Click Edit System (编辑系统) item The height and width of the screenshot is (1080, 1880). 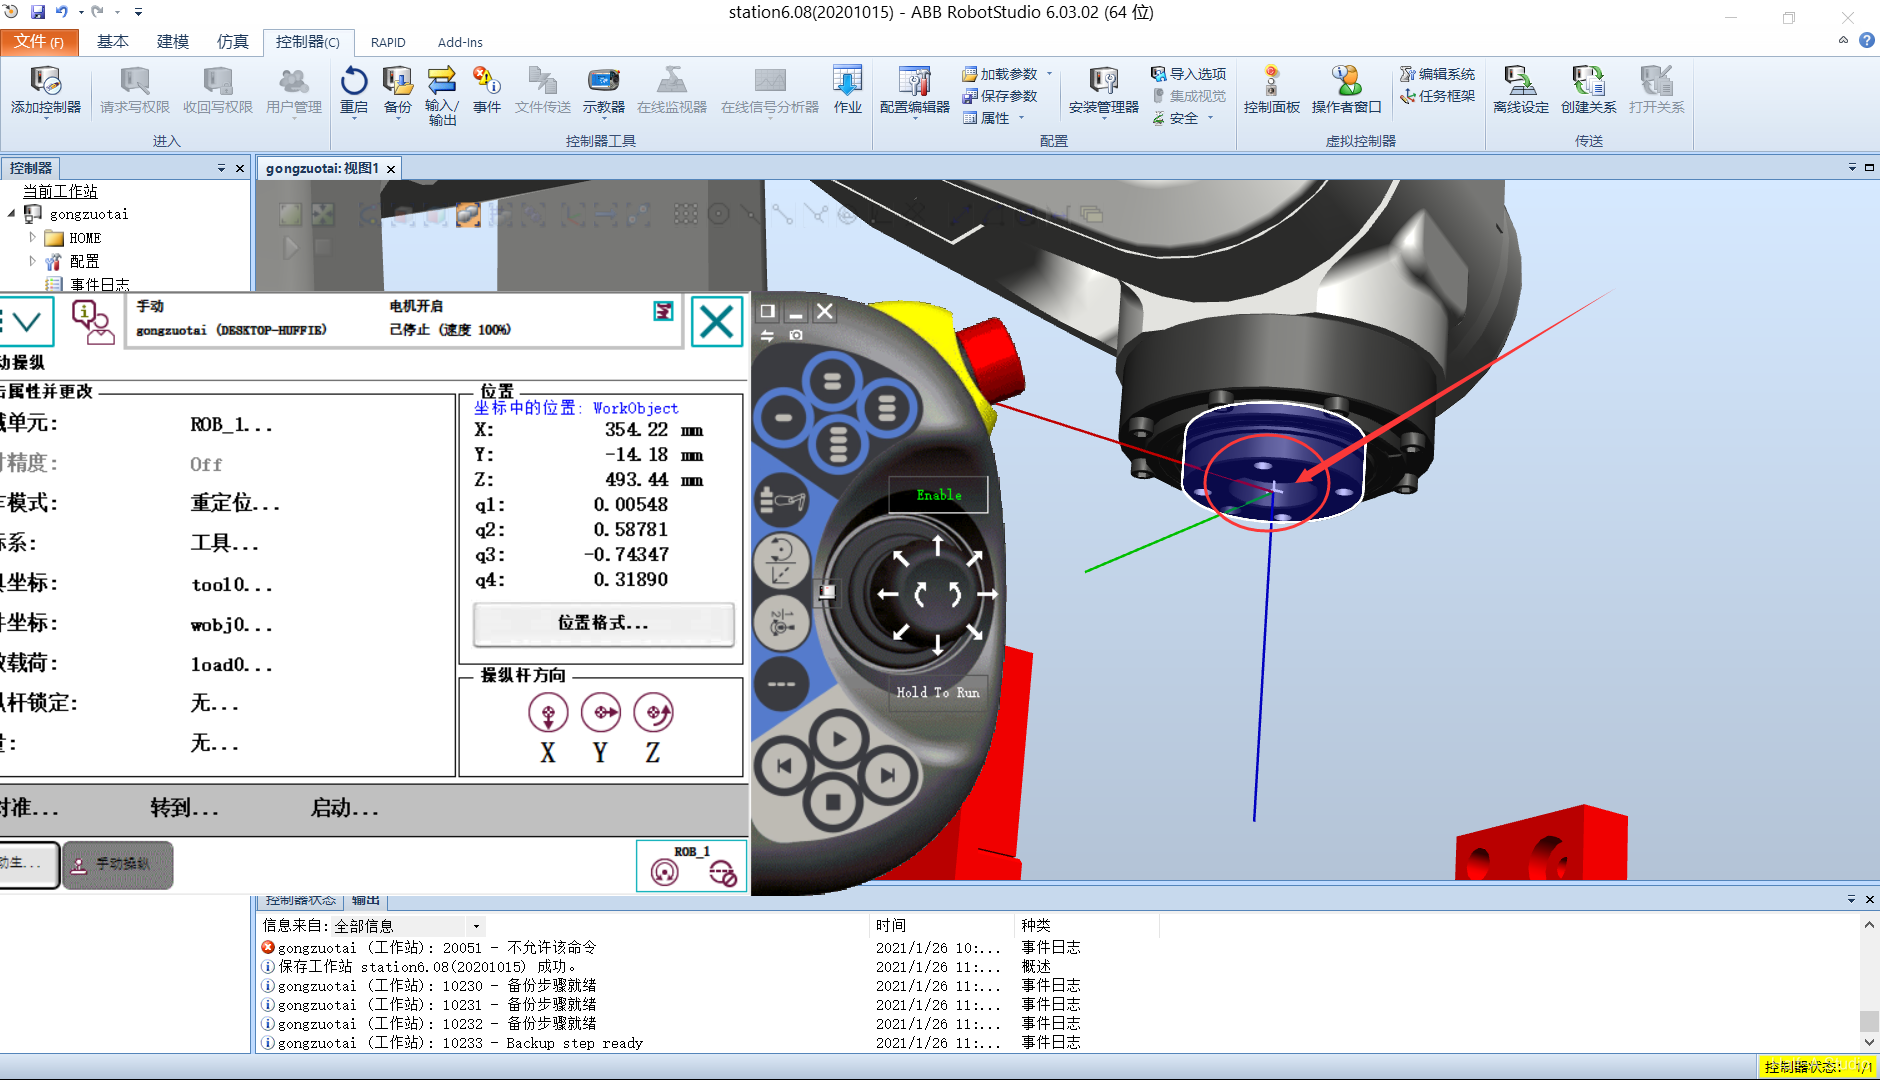[x=1437, y=74]
